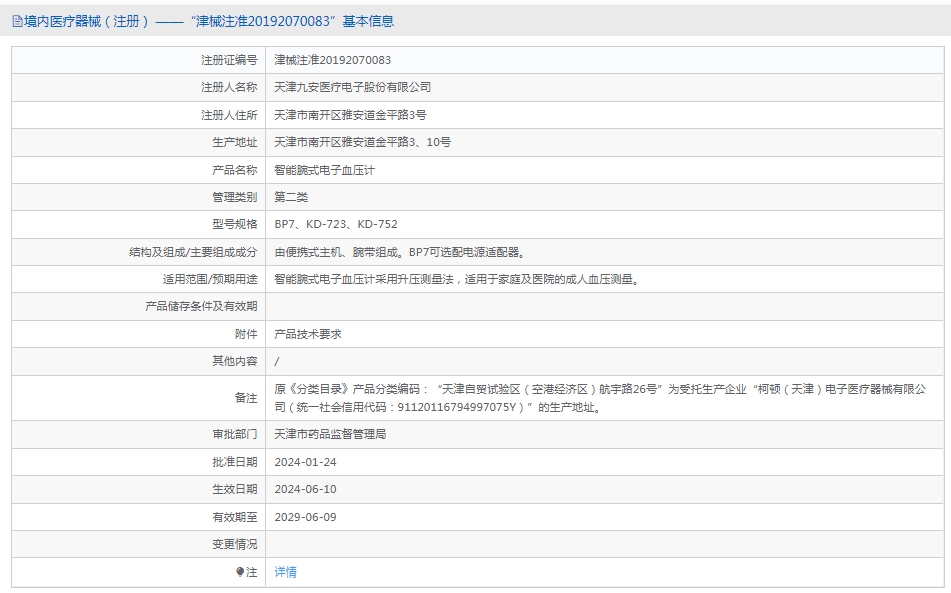Click the effective date 2024-06-10
Screen dimensions: 951x593
pos(305,489)
